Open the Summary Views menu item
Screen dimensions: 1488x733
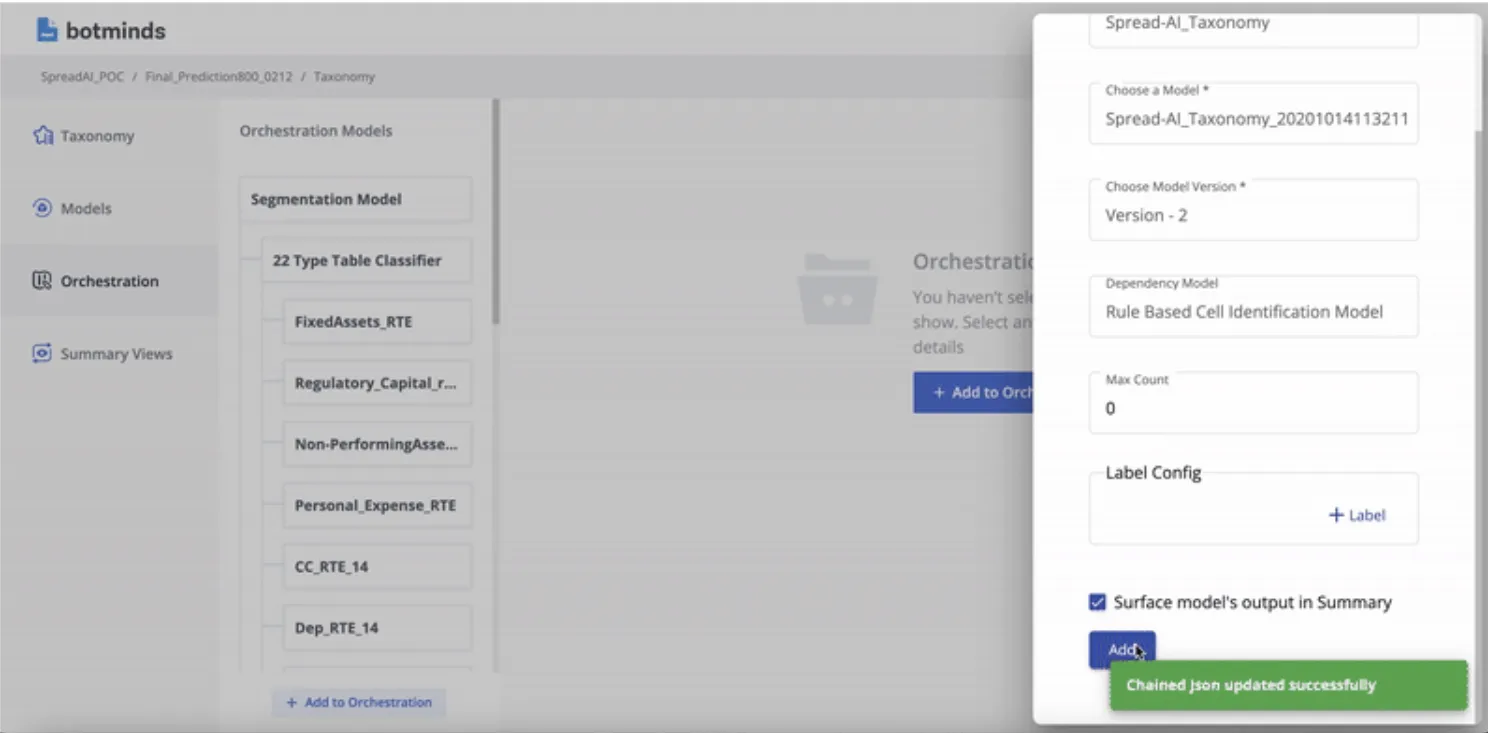pos(108,354)
